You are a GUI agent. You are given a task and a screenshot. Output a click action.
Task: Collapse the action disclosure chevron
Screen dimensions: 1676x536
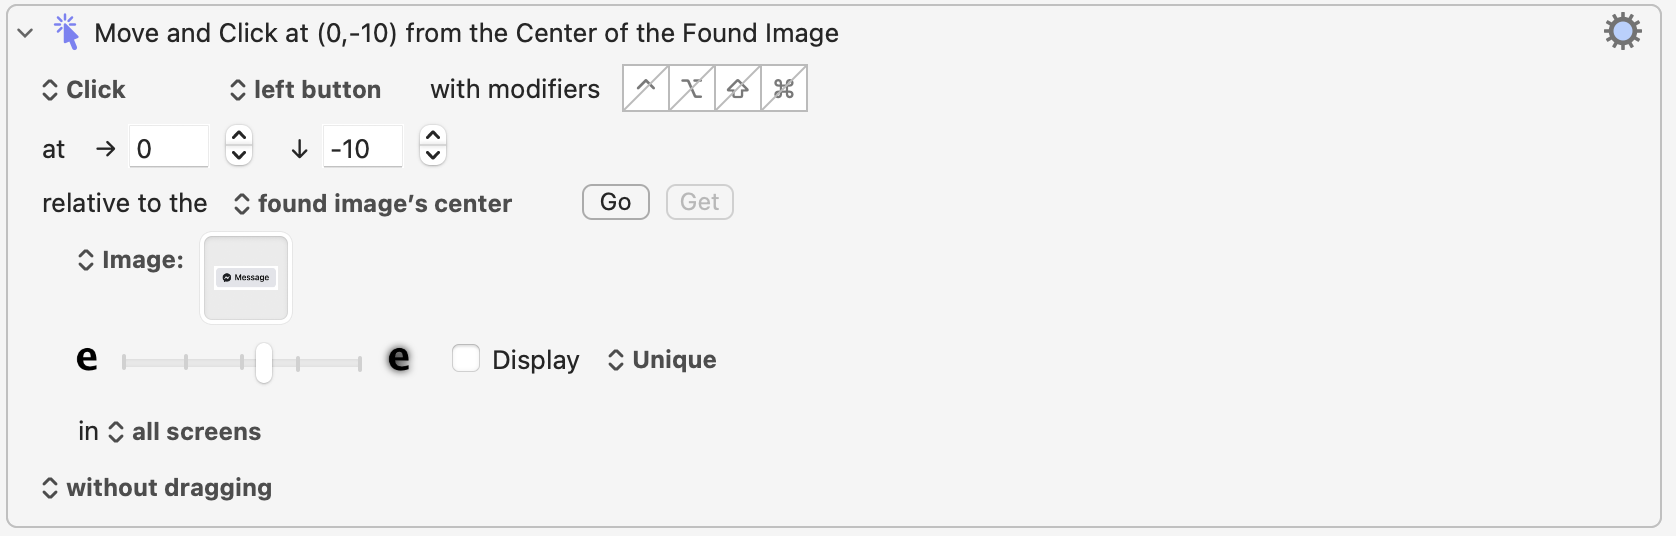coord(26,33)
